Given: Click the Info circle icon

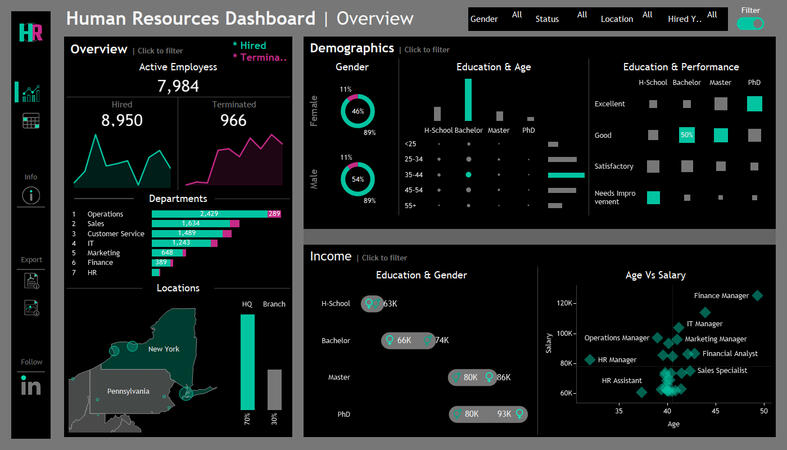Looking at the screenshot, I should 30,196.
